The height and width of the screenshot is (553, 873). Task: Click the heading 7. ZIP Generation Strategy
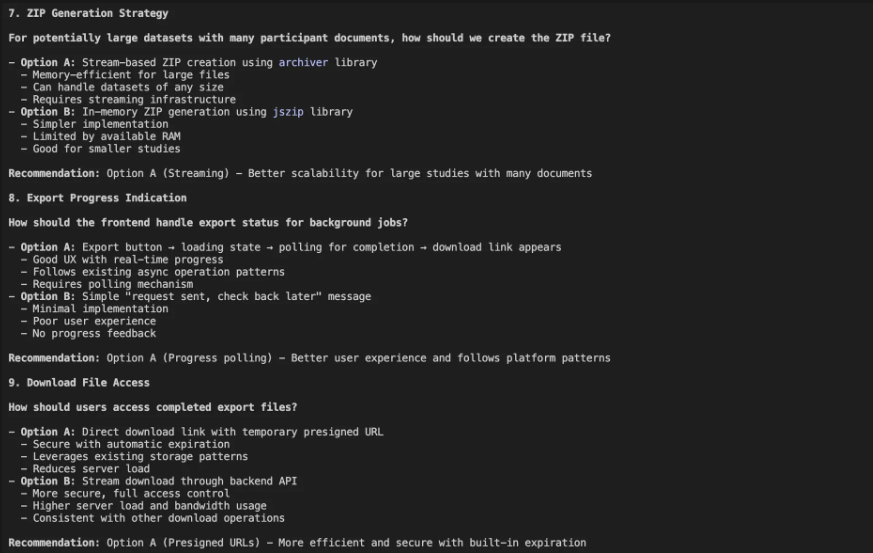pos(88,13)
